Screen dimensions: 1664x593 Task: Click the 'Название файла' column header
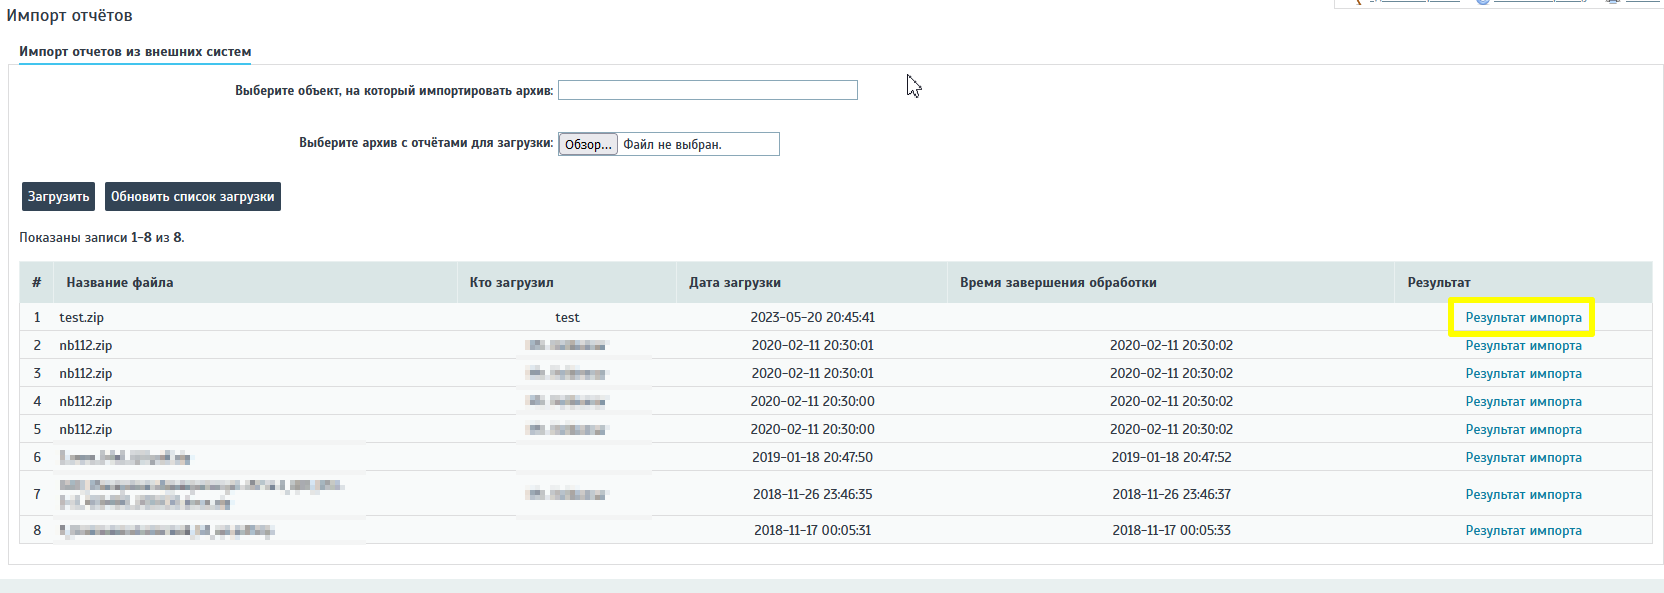click(x=120, y=283)
